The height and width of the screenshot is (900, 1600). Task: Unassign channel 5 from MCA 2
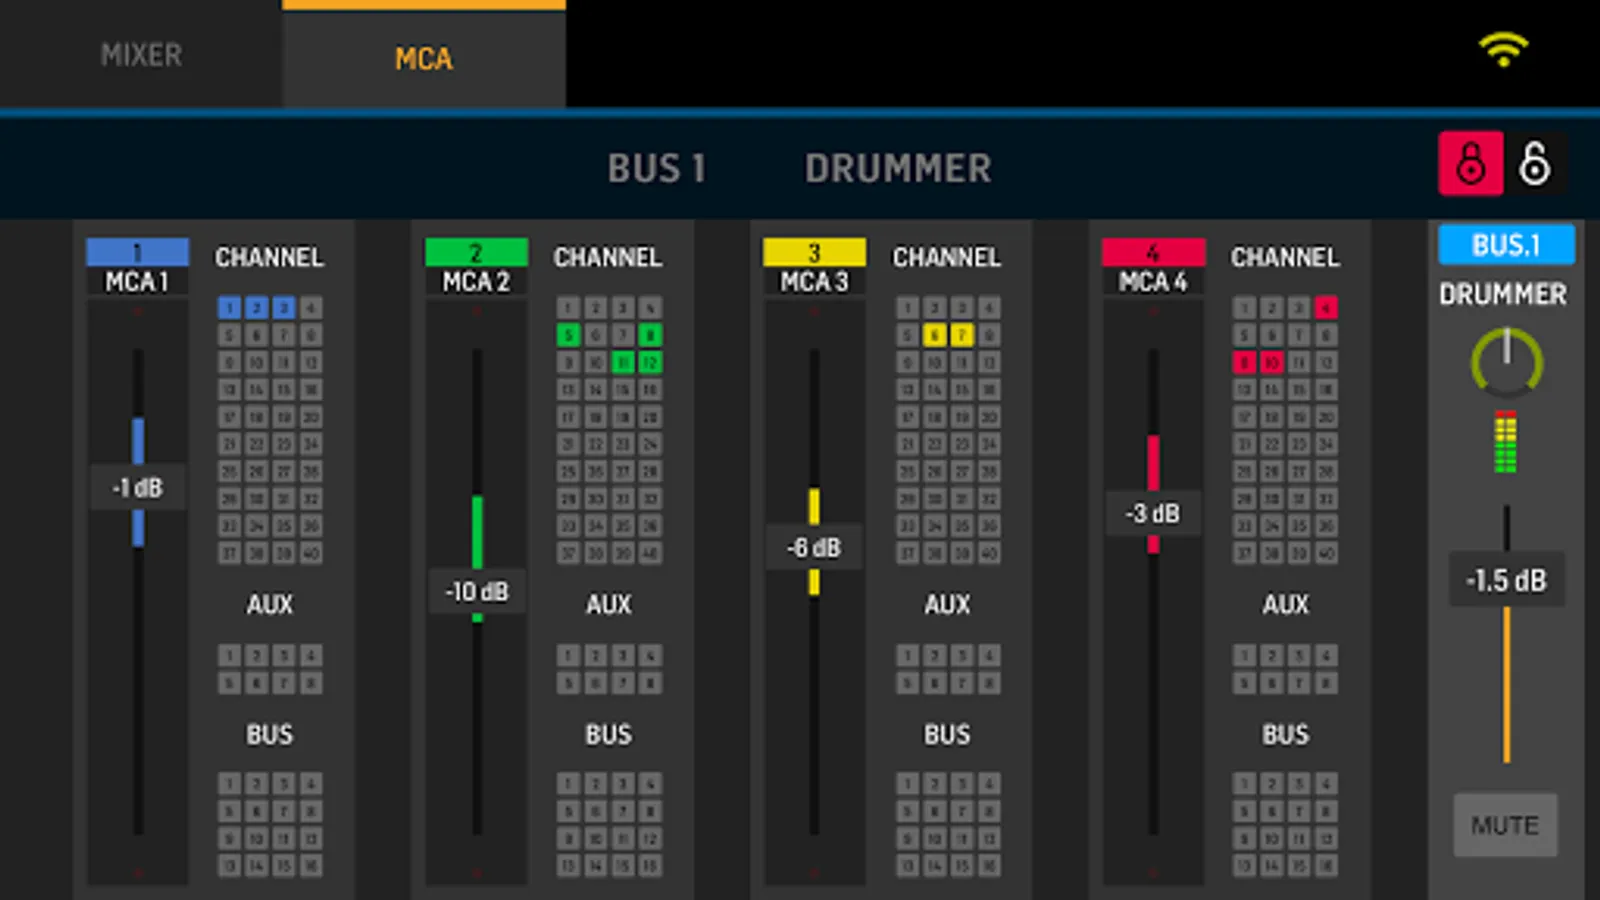[568, 335]
